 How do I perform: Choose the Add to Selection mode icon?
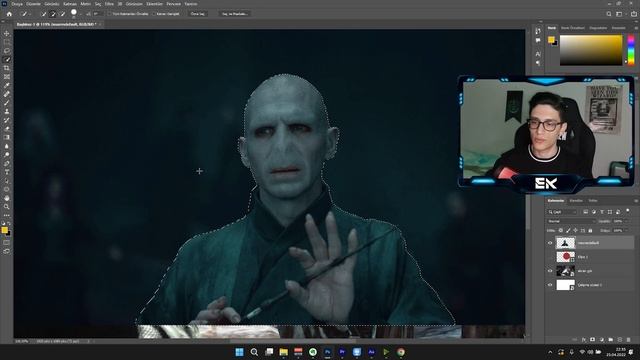pyautogui.click(x=53, y=14)
